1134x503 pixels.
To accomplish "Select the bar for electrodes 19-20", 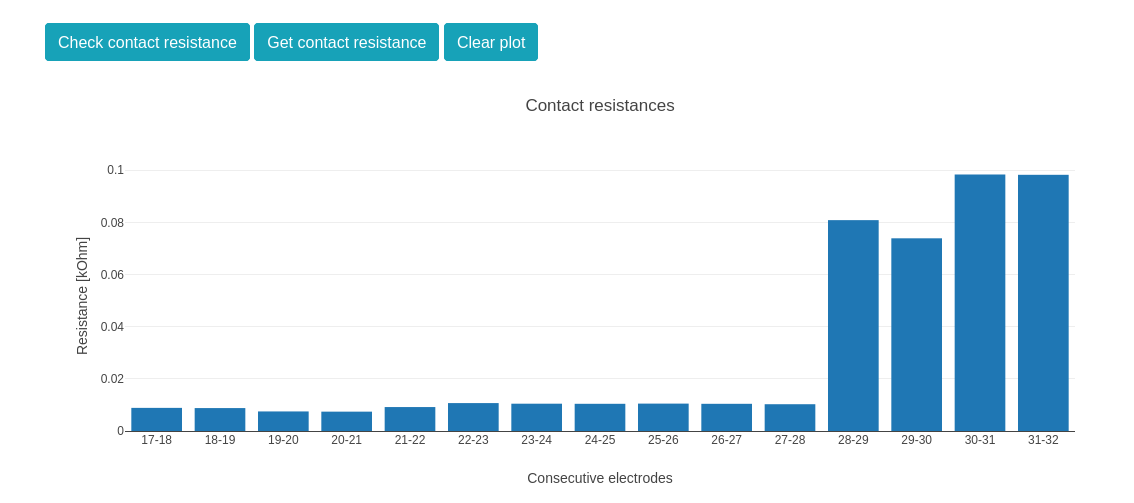I will coord(283,422).
